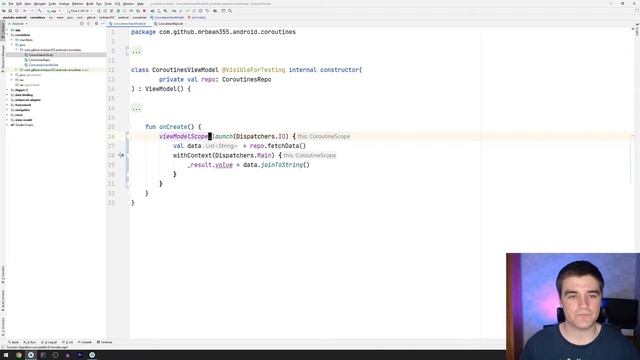
Task: Open the target device dropdown
Action: click(x=80, y=11)
